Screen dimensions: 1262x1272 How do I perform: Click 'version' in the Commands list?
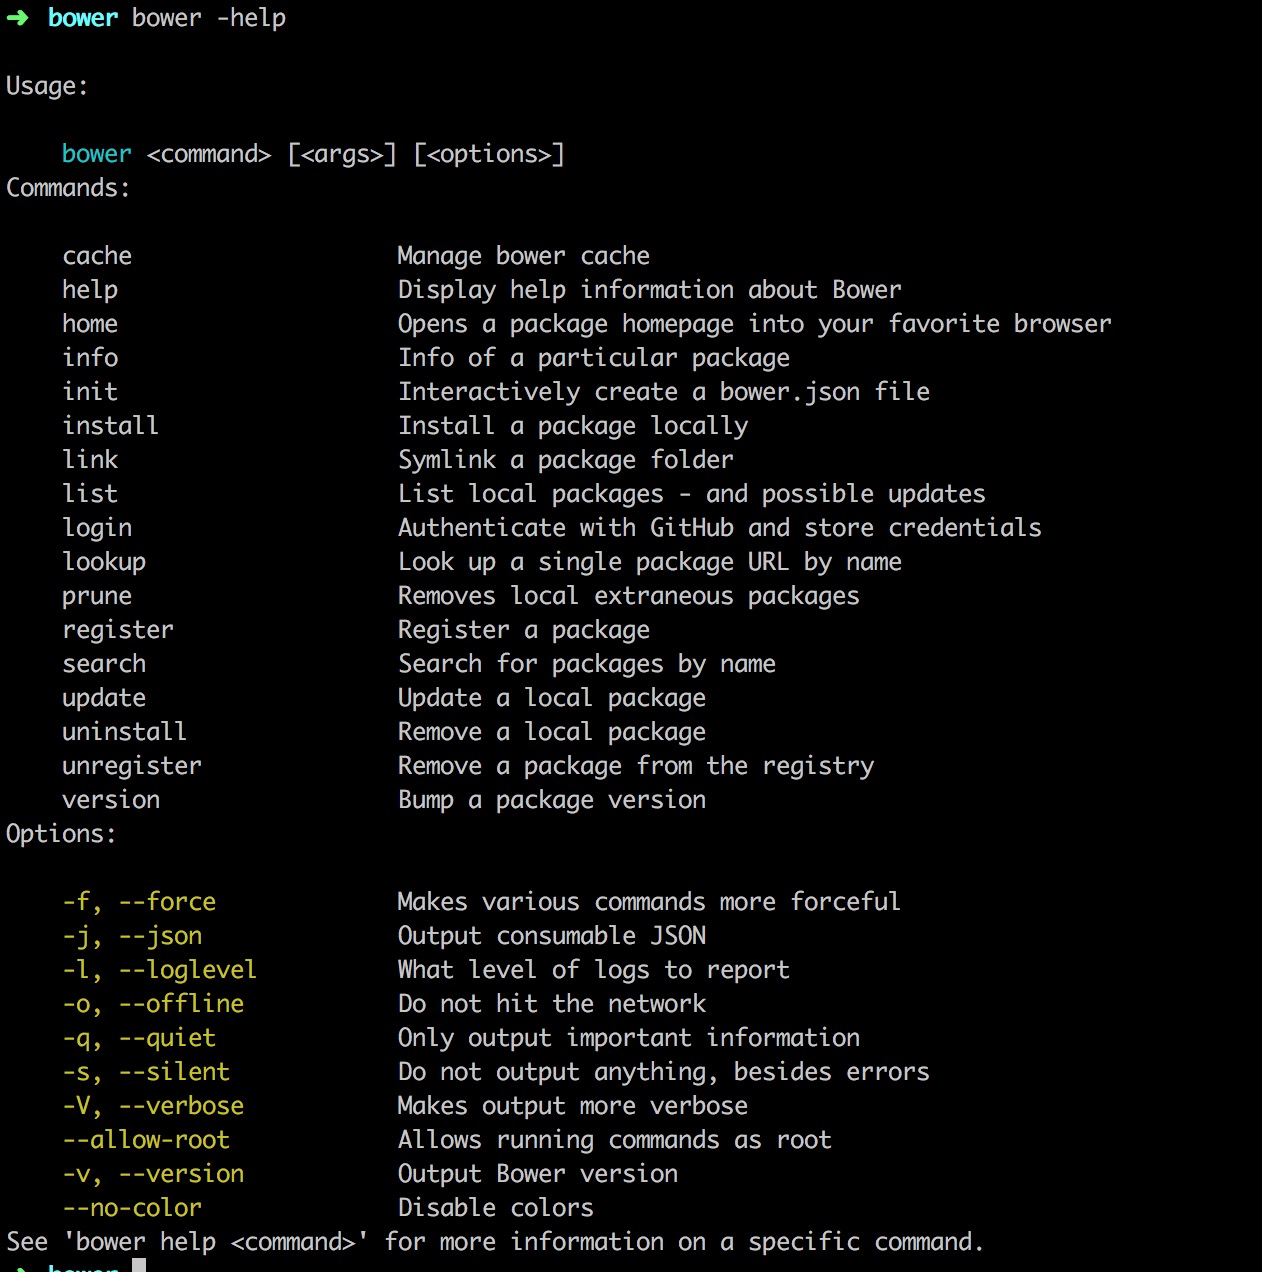[x=111, y=800]
